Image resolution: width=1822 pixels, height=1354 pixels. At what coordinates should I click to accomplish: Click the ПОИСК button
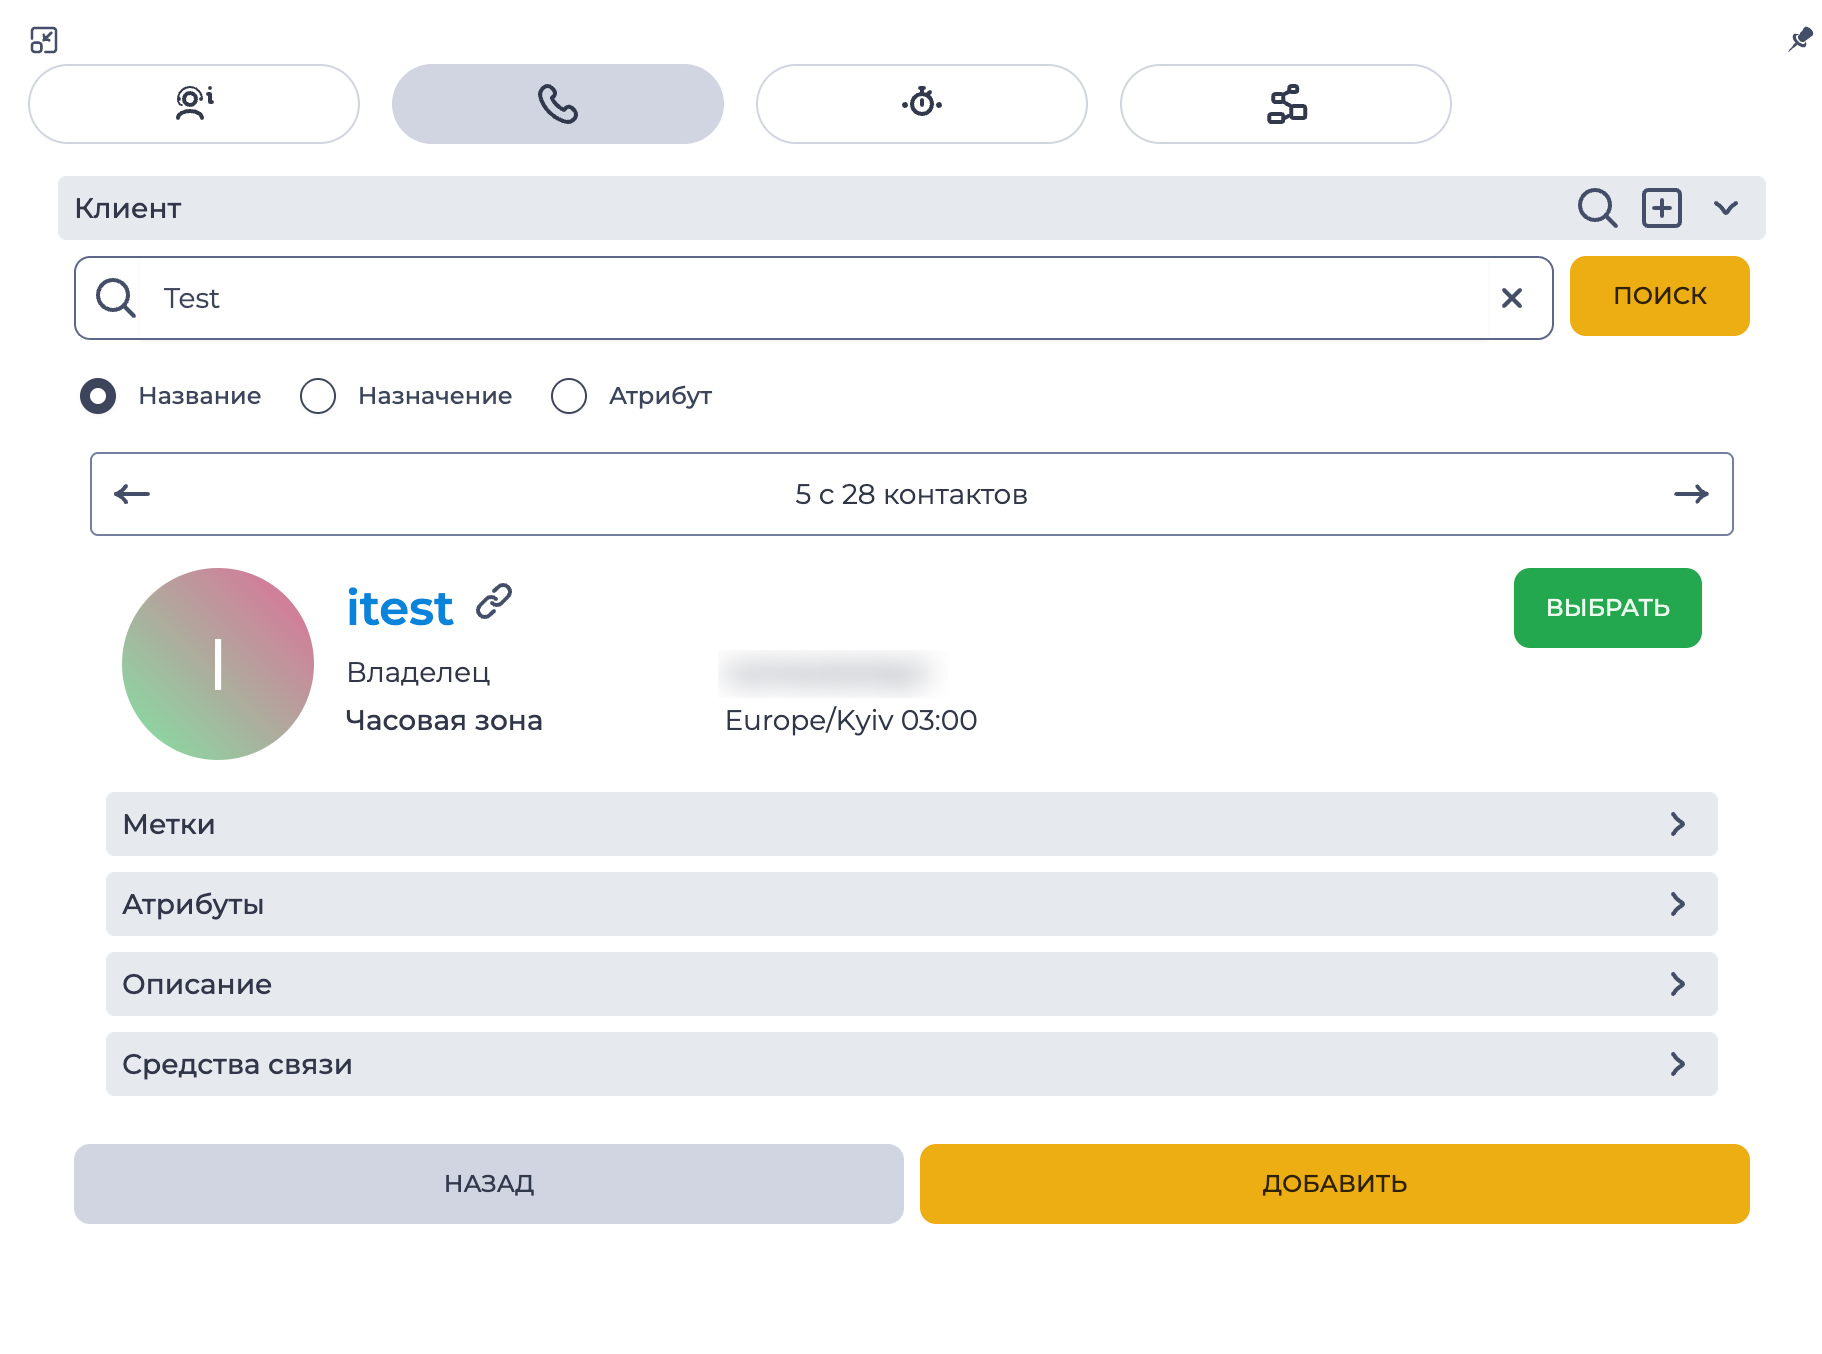[1660, 296]
